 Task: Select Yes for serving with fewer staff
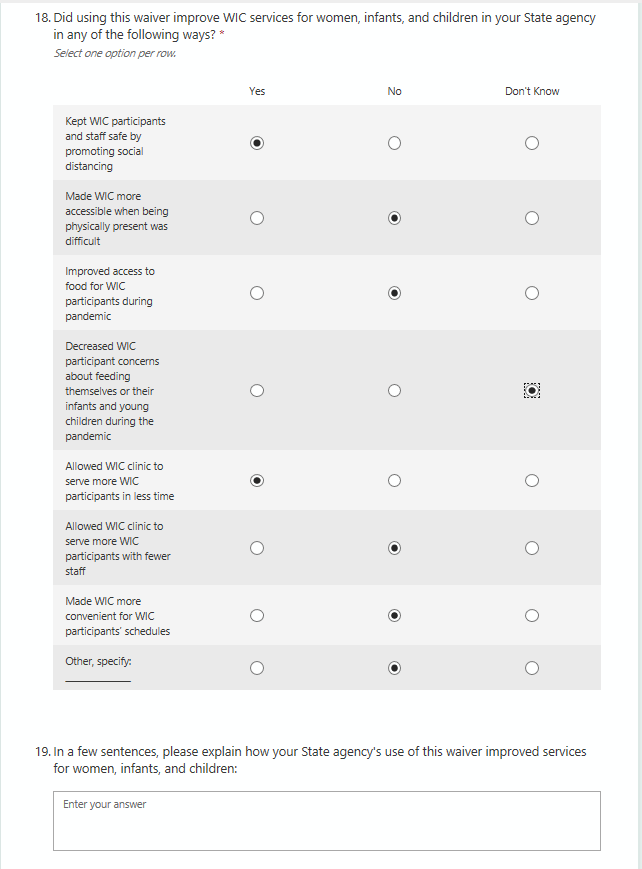click(257, 548)
